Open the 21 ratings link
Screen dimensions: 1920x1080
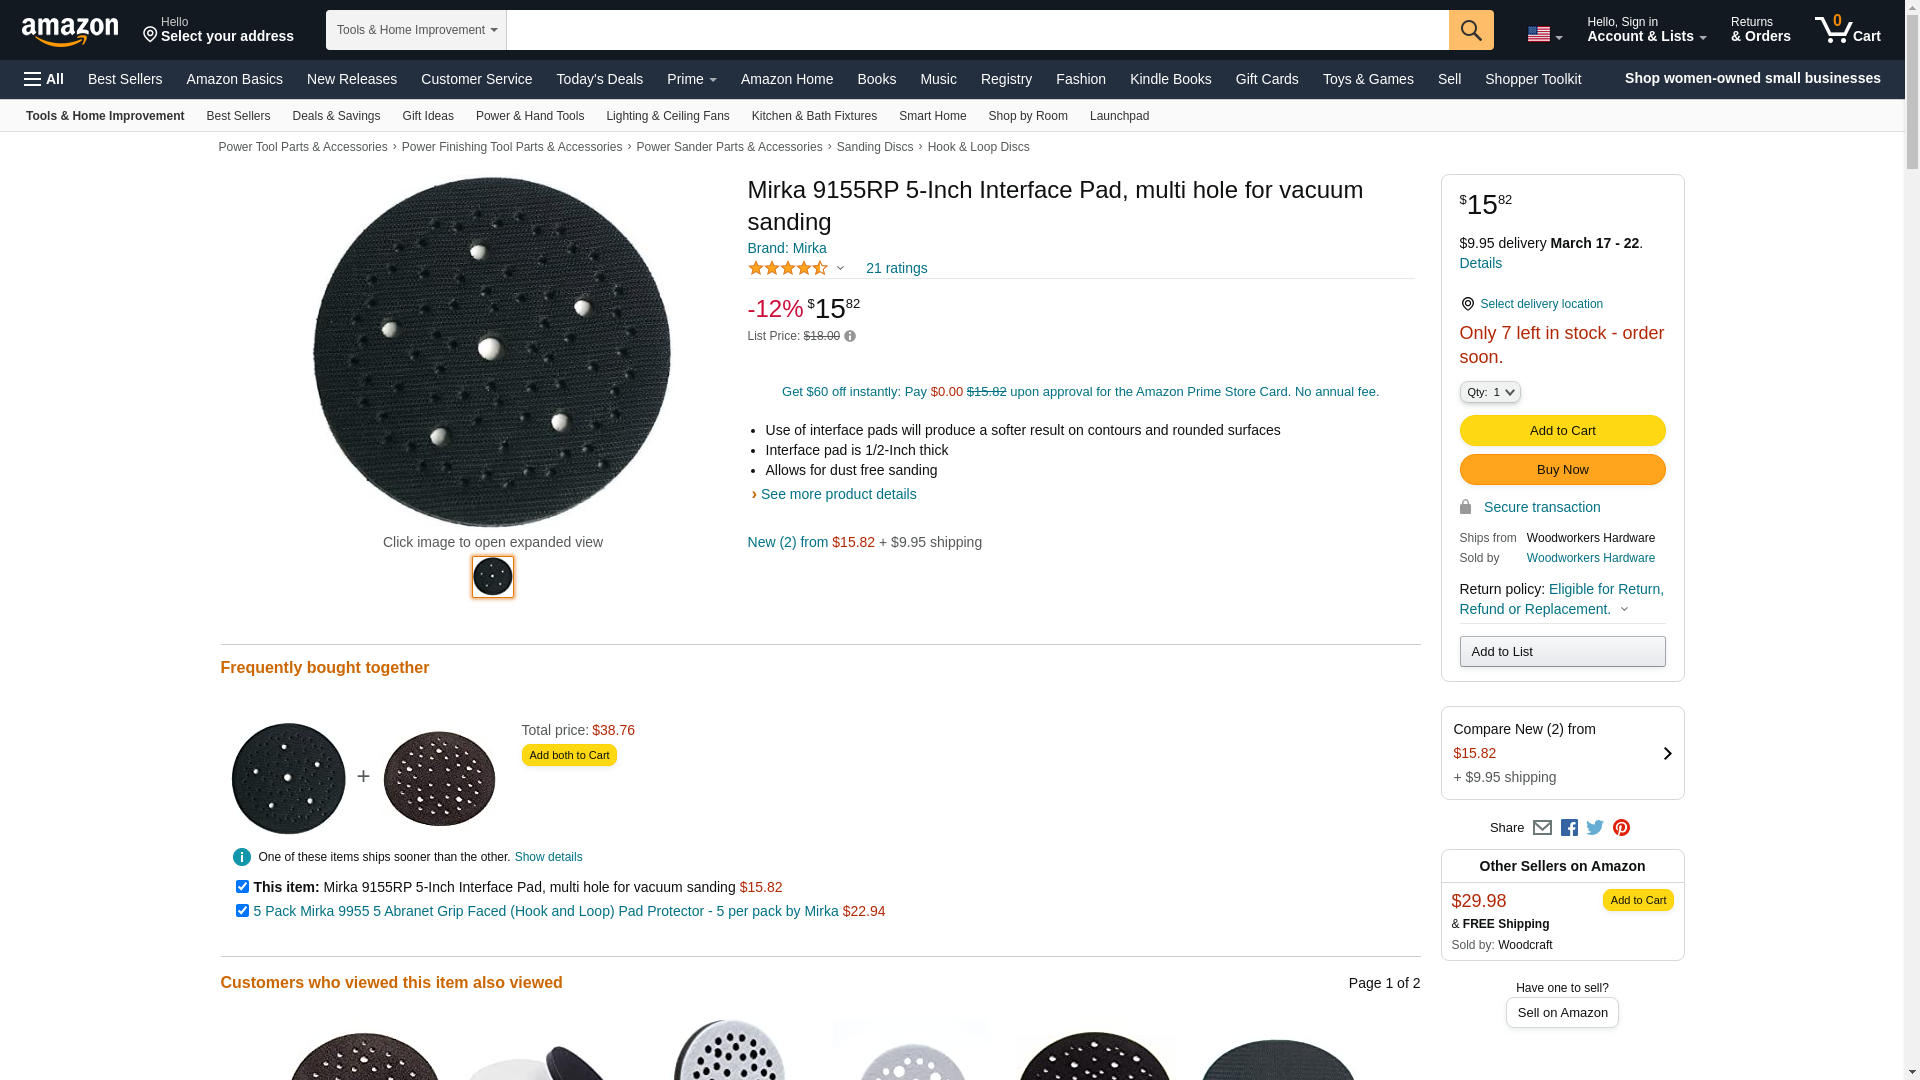pos(896,268)
